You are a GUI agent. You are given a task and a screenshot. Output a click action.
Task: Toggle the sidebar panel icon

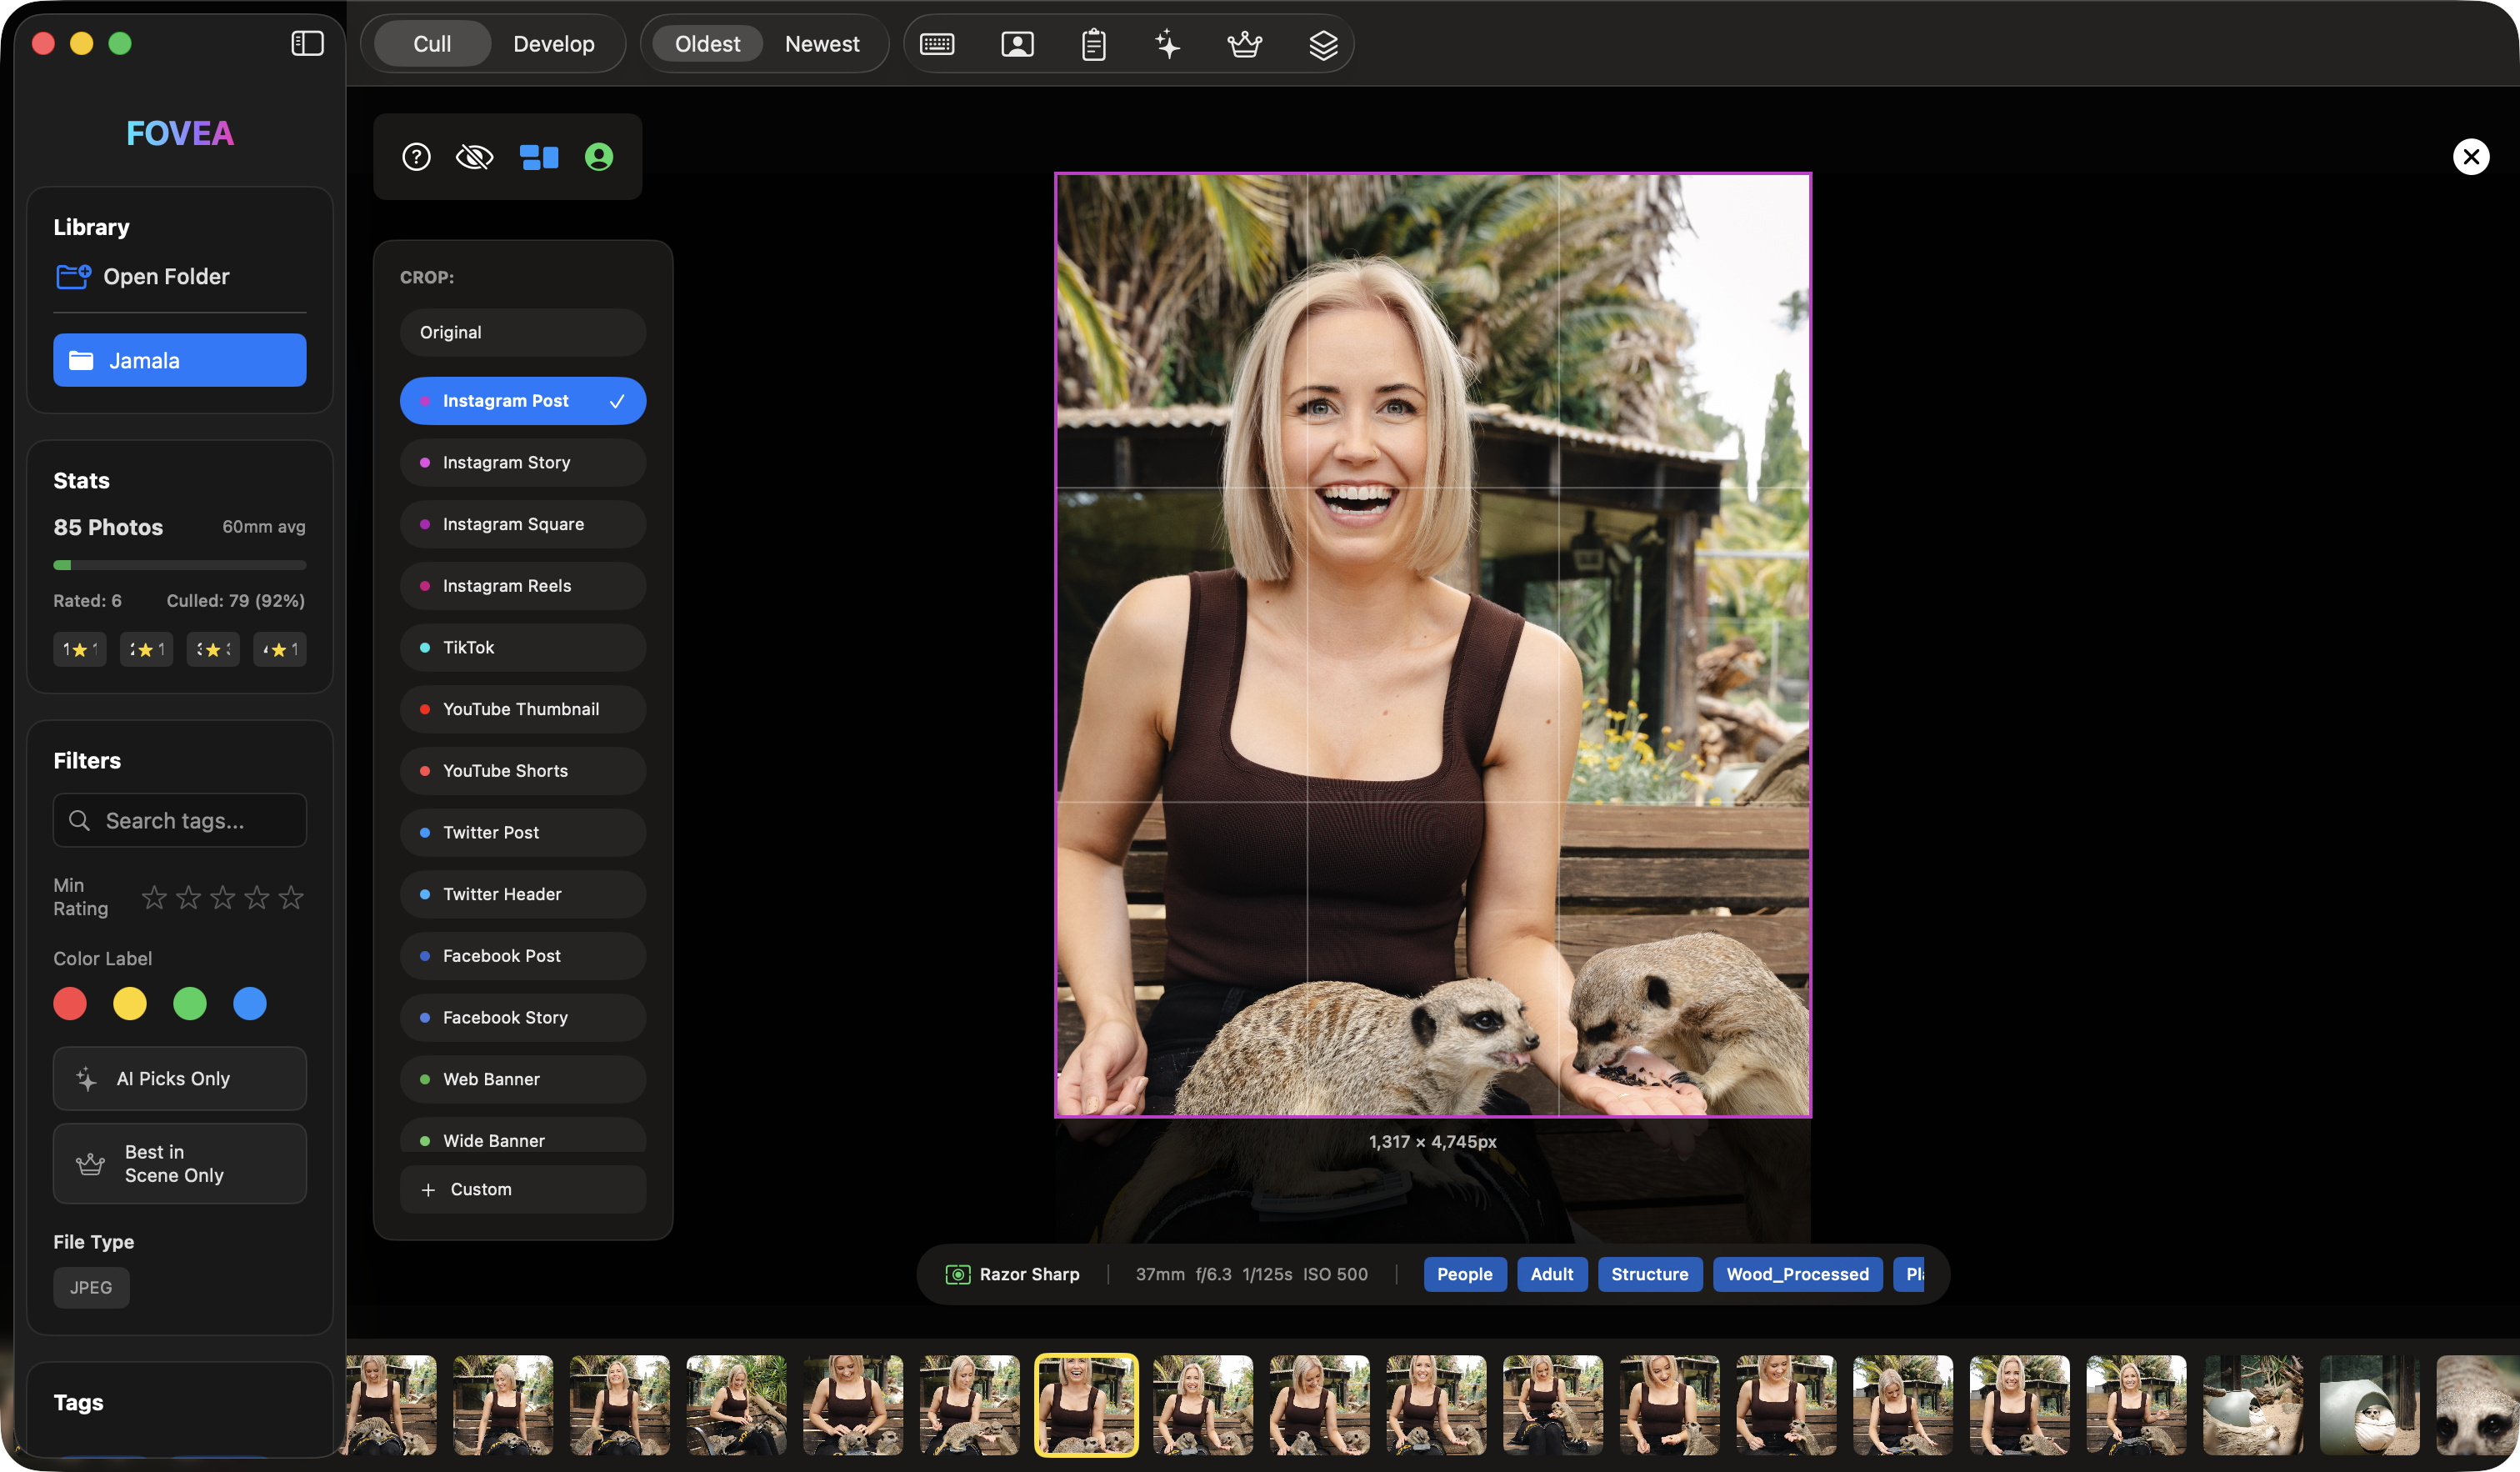tap(307, 43)
